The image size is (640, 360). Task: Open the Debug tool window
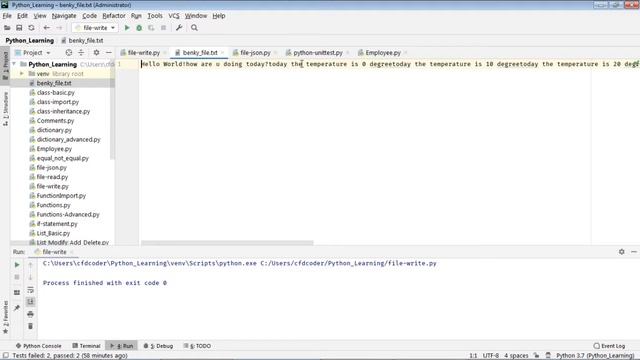(x=158, y=346)
